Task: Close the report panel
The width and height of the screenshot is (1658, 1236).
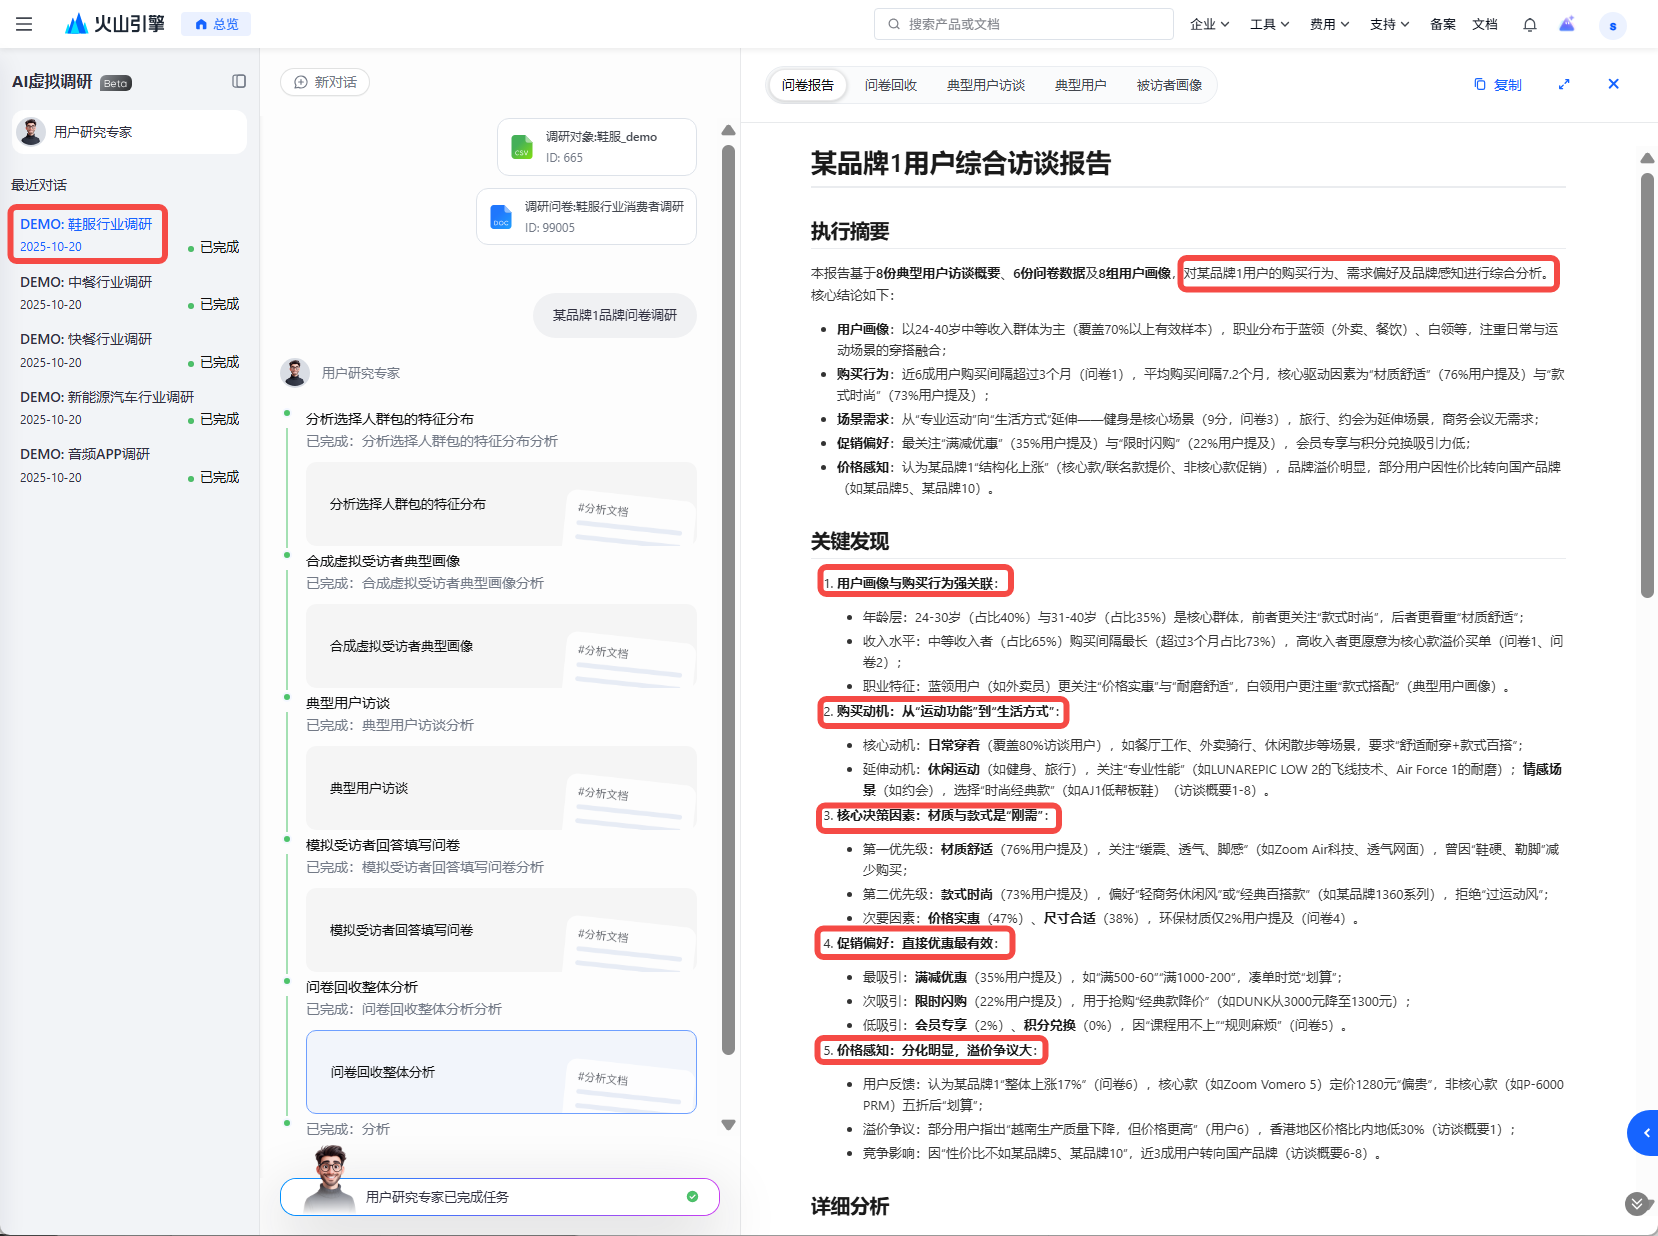Action: (x=1613, y=84)
